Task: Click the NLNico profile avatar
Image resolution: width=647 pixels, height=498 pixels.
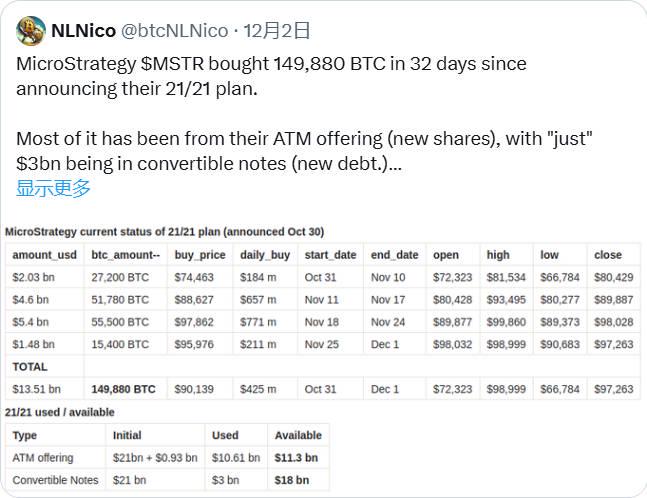Action: (30, 30)
